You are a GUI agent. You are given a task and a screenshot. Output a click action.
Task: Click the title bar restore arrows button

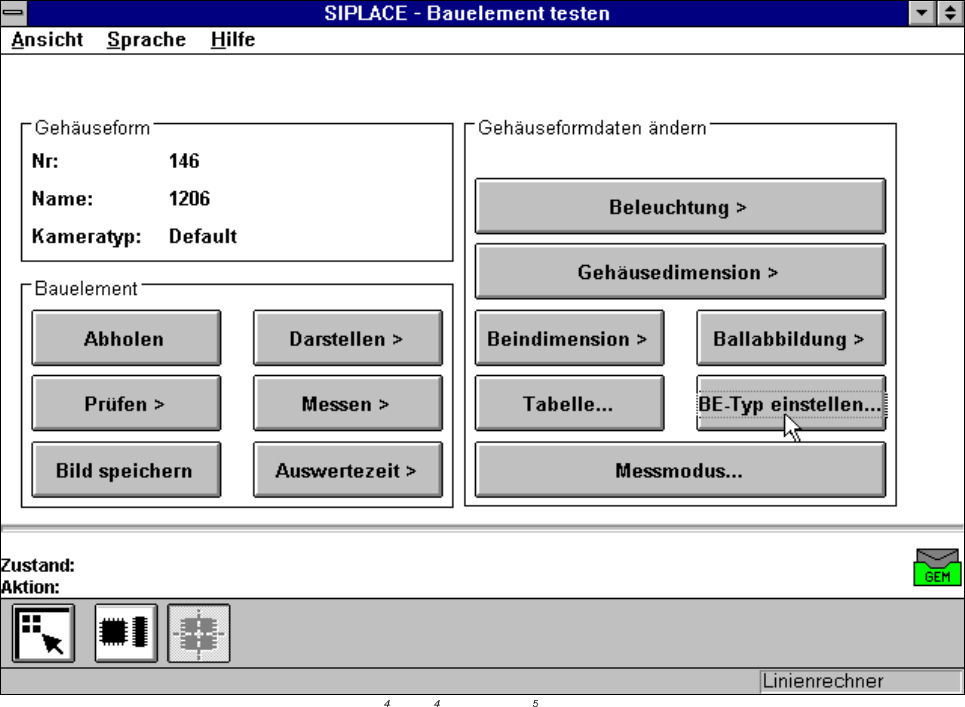click(950, 13)
